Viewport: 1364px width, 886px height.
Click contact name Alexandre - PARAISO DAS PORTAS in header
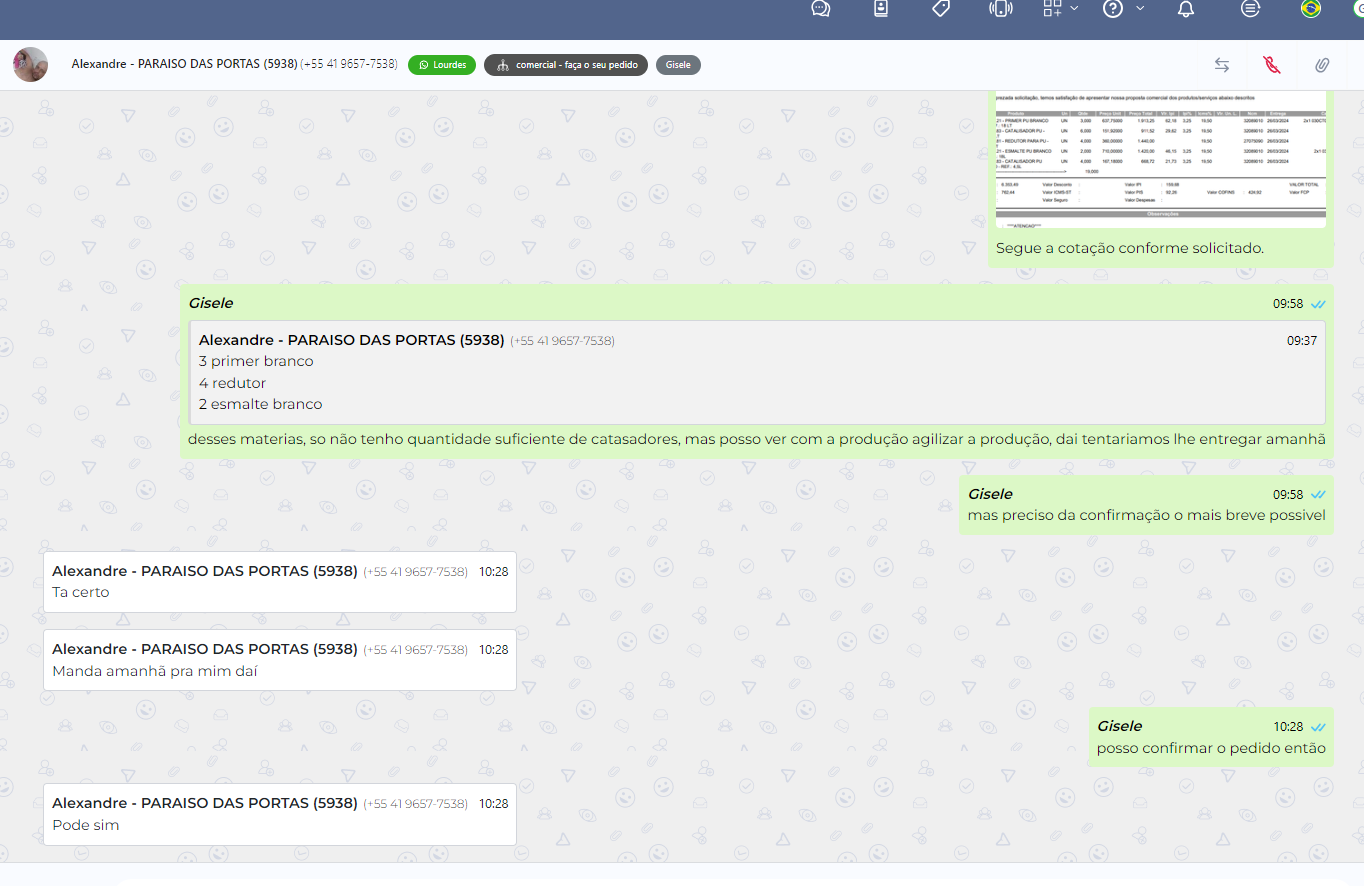184,64
